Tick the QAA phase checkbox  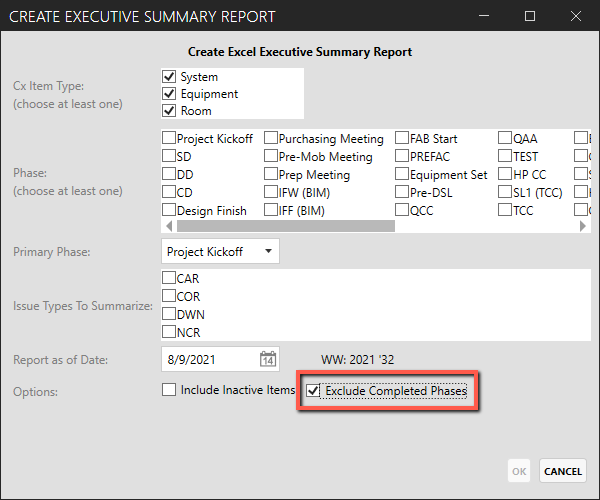pyautogui.click(x=505, y=139)
